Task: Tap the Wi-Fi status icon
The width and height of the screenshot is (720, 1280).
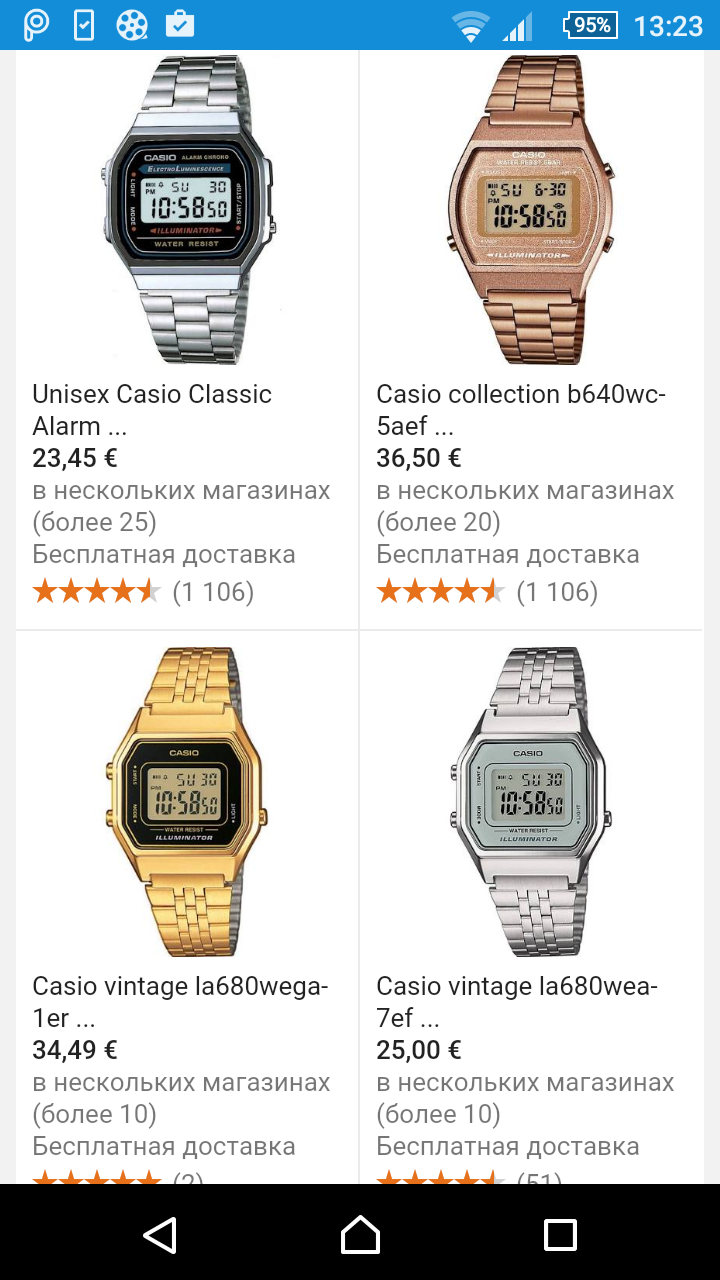Action: [x=469, y=27]
